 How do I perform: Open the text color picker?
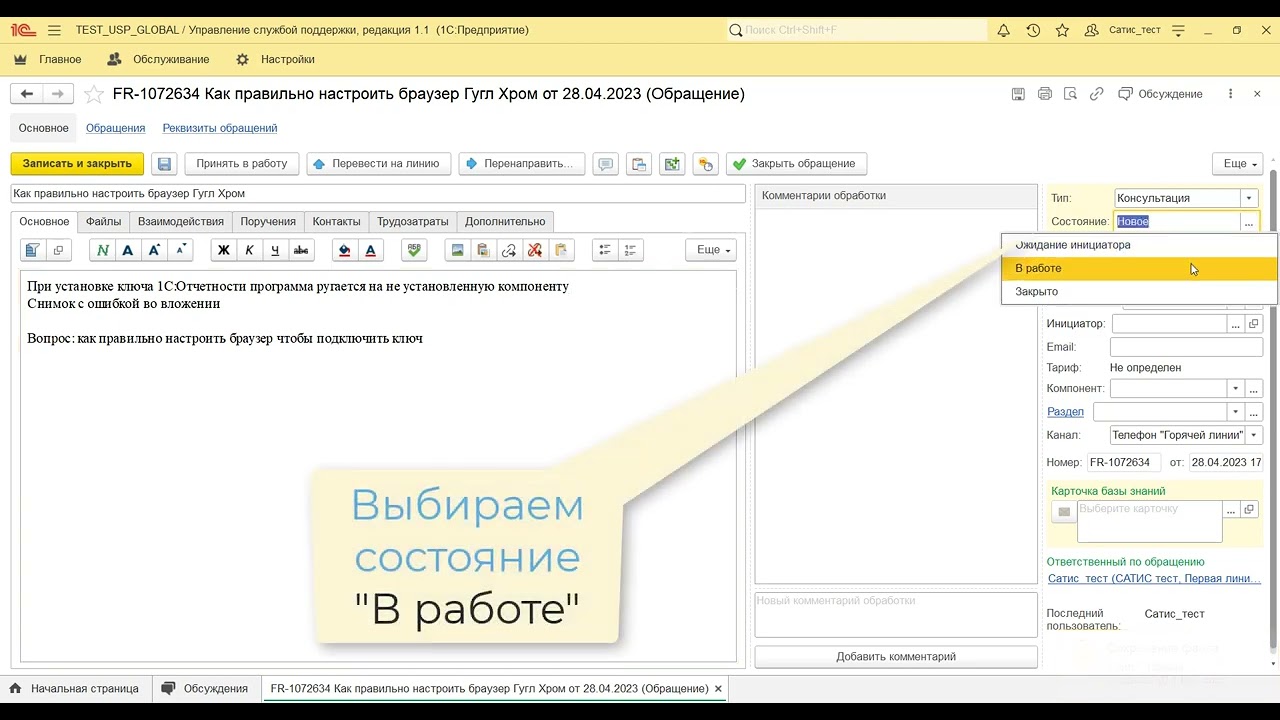(371, 250)
